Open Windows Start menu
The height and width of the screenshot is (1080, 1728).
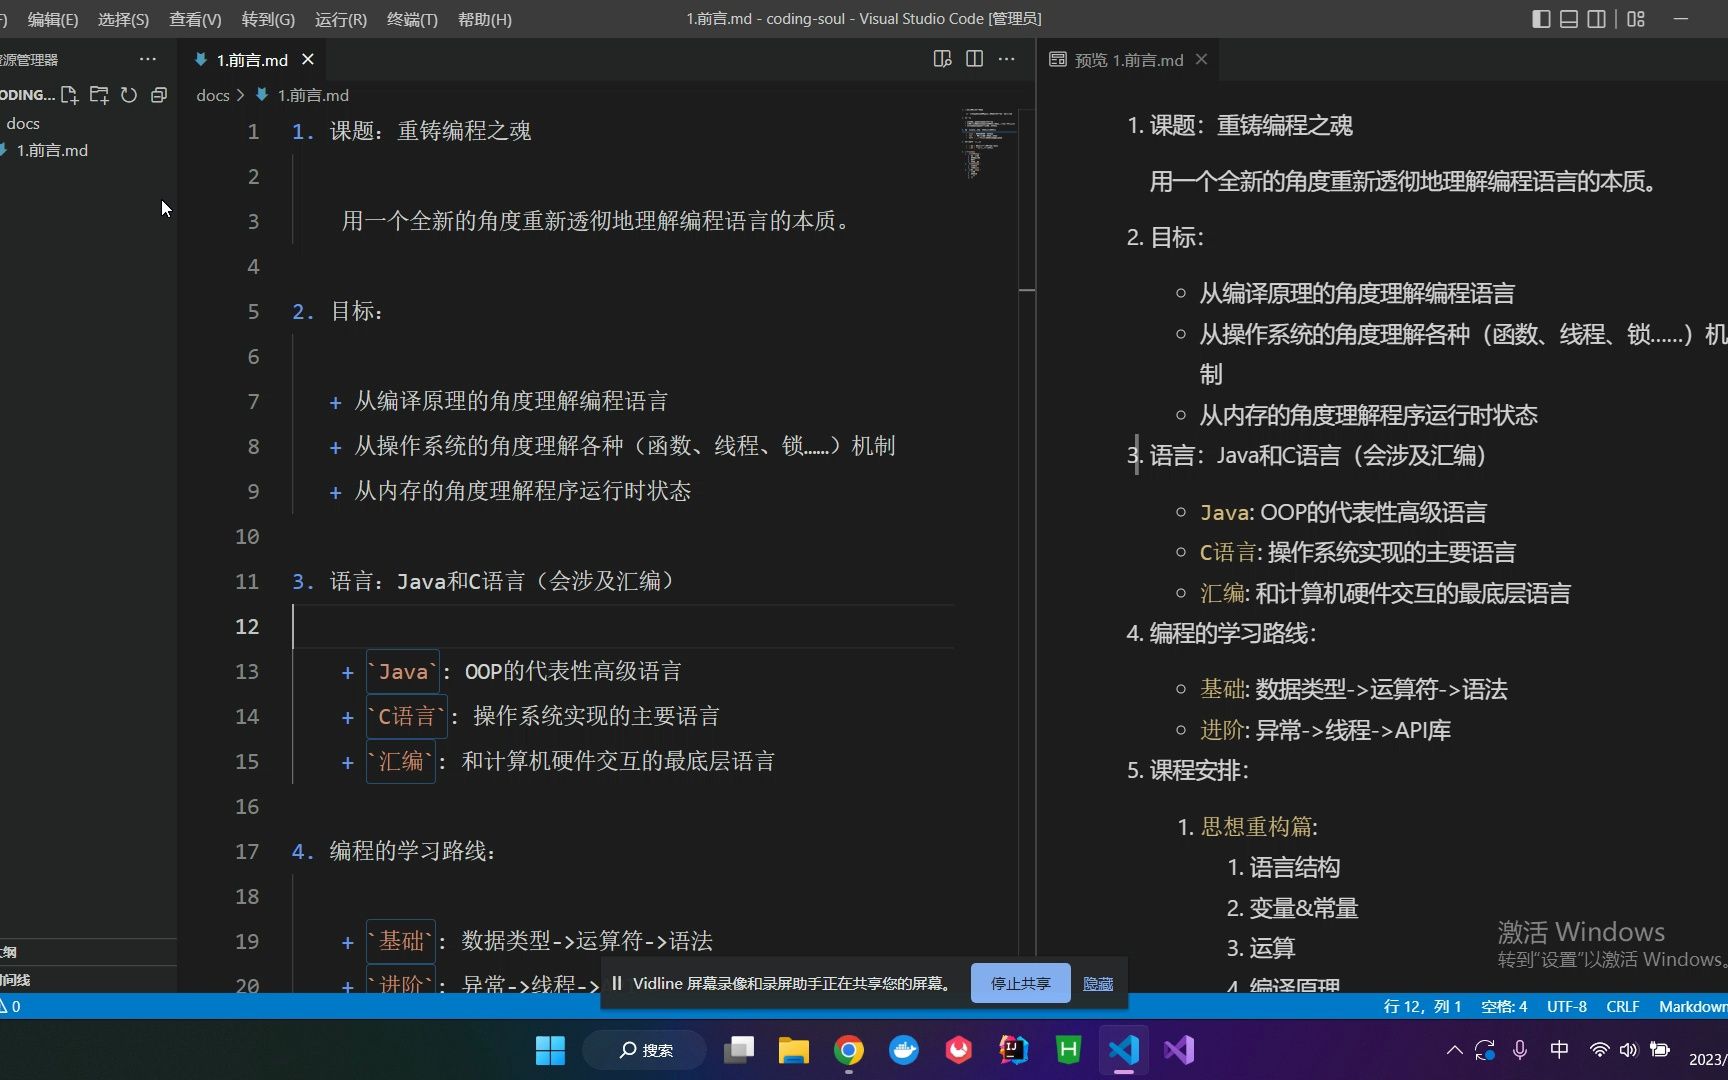click(550, 1050)
